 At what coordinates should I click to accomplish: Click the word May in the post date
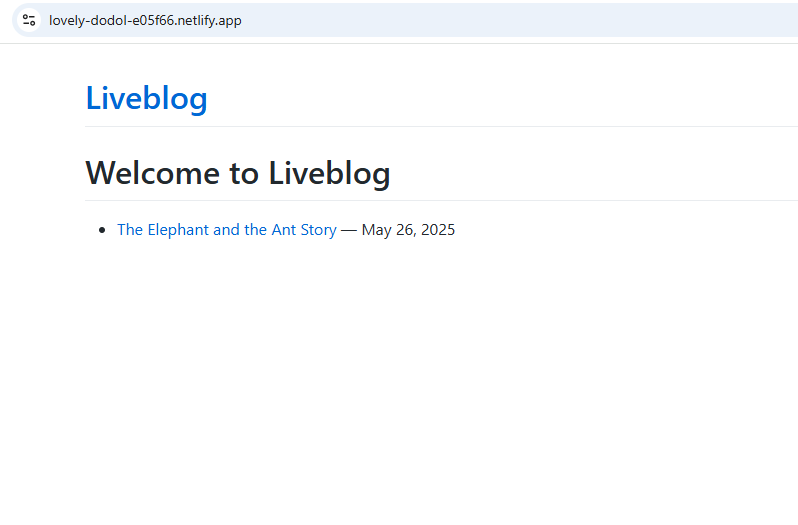[x=377, y=229]
